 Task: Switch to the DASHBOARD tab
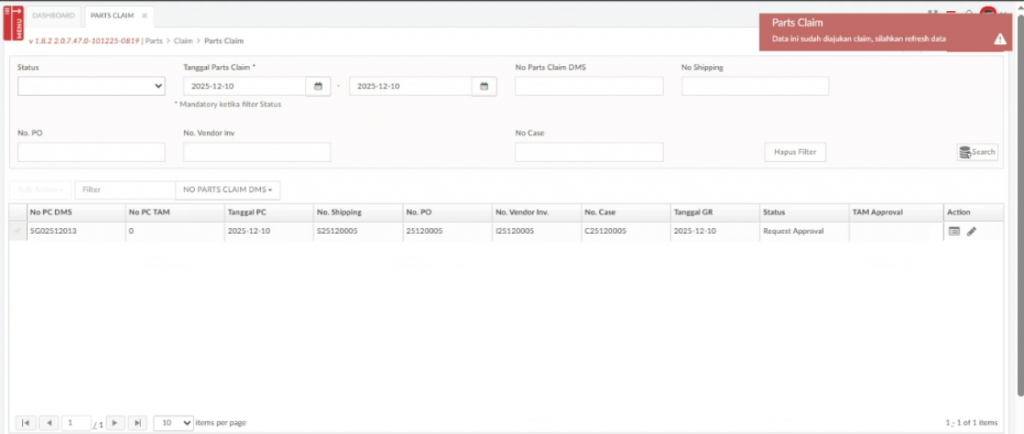(x=53, y=16)
